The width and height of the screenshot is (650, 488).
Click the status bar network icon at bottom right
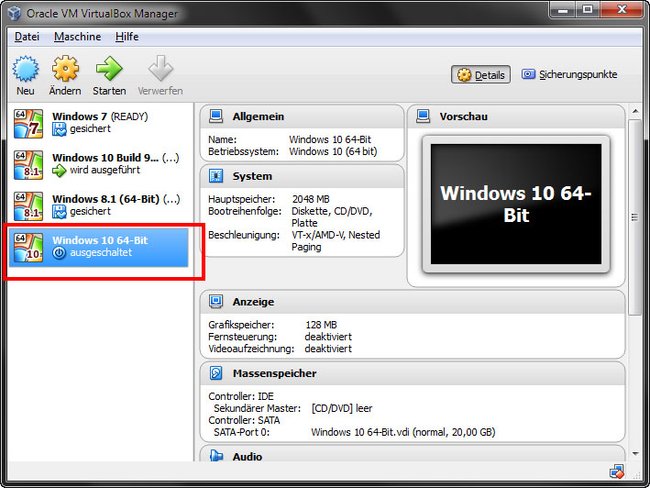616,471
